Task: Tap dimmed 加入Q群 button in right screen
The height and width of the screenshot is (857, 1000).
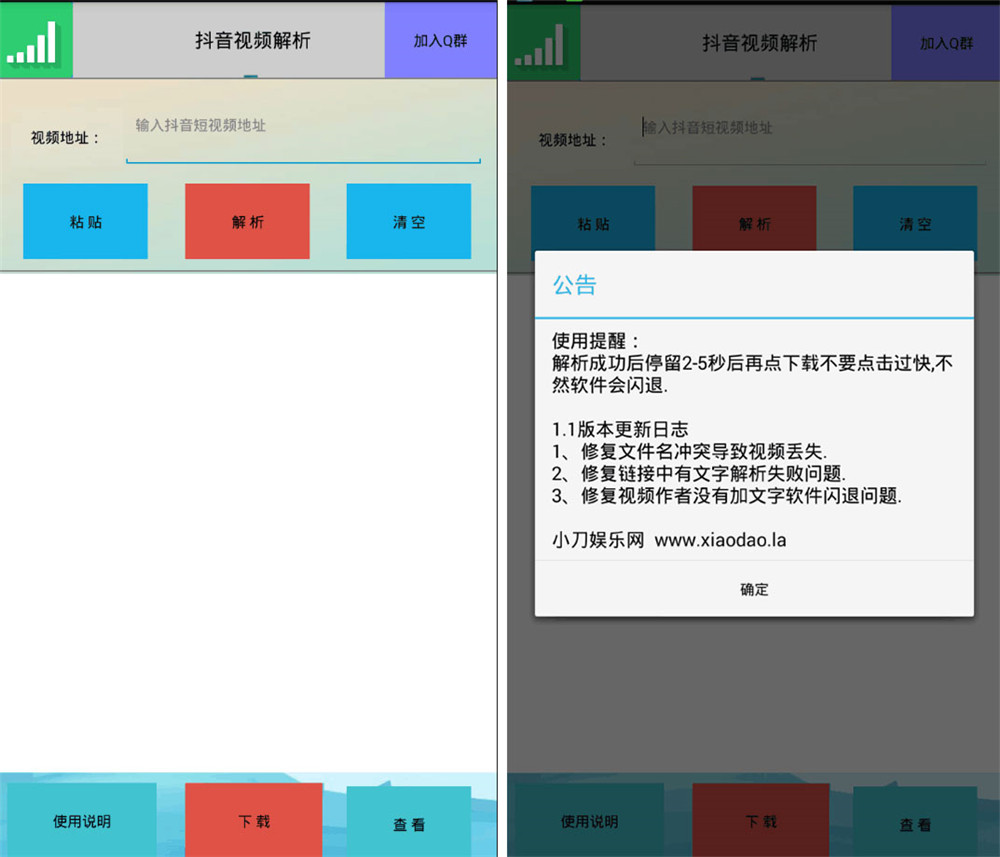Action: click(x=945, y=43)
